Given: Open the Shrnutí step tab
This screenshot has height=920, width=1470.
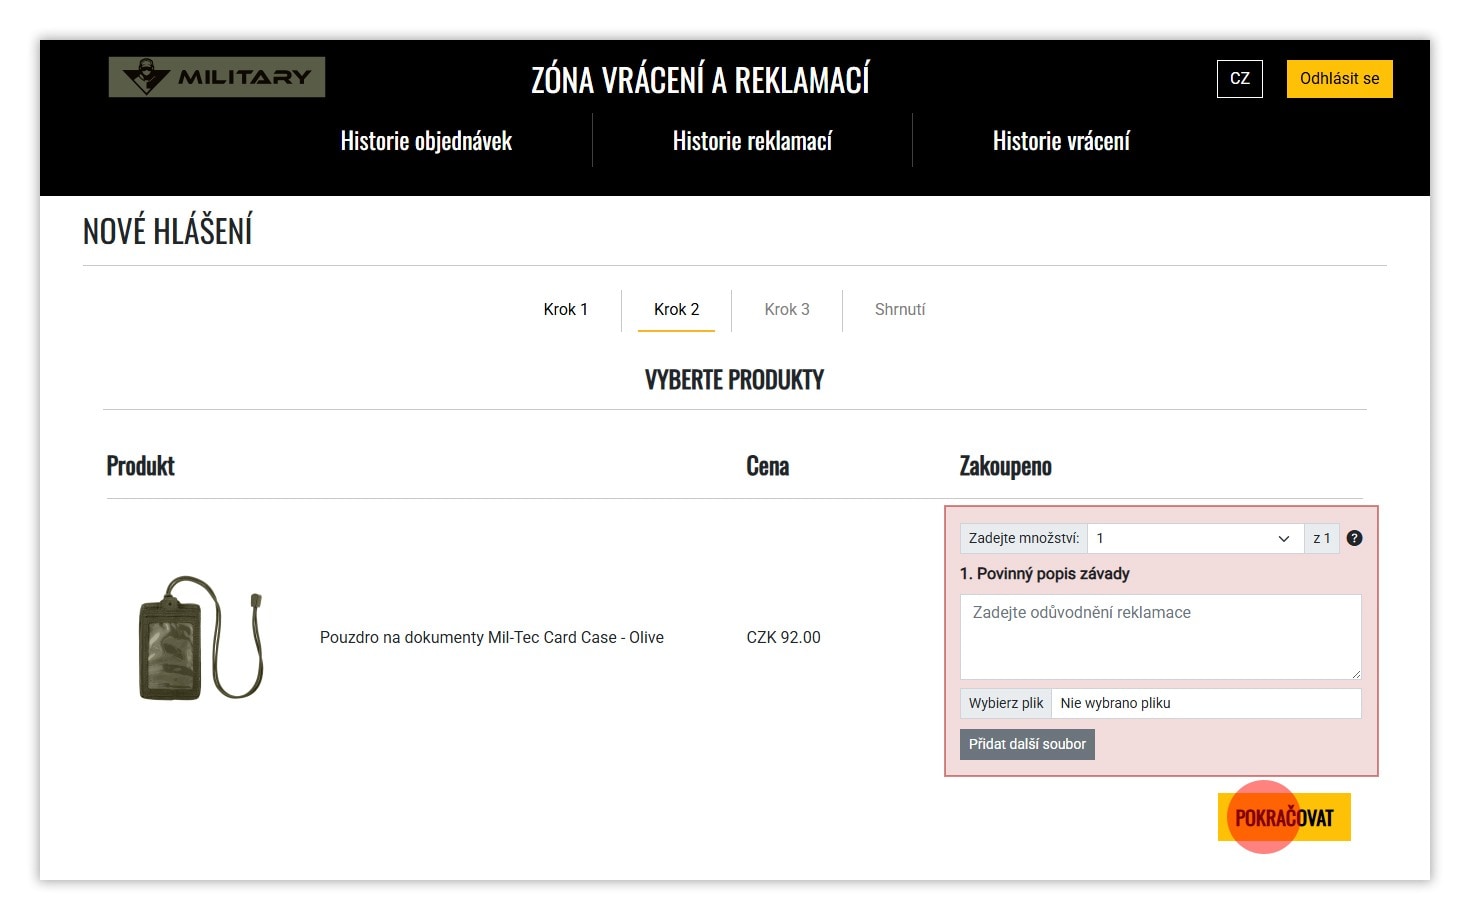Looking at the screenshot, I should click(900, 310).
